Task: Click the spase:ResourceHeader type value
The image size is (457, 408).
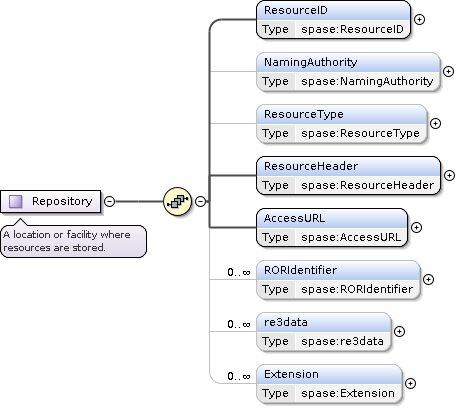Action: pyautogui.click(x=368, y=185)
